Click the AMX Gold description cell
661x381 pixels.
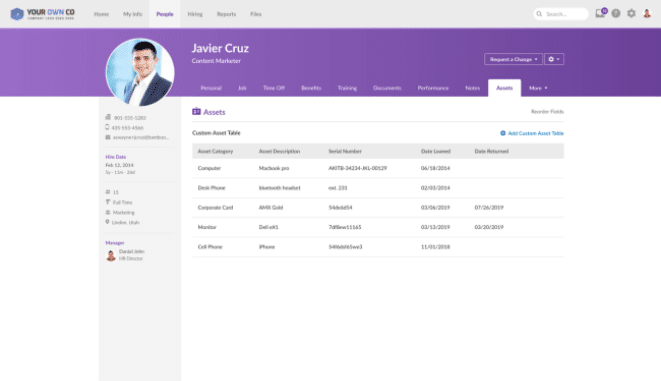[271, 207]
